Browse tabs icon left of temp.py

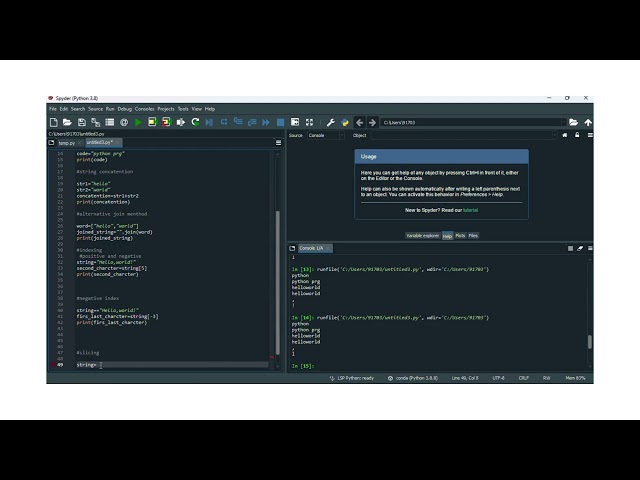(51, 142)
